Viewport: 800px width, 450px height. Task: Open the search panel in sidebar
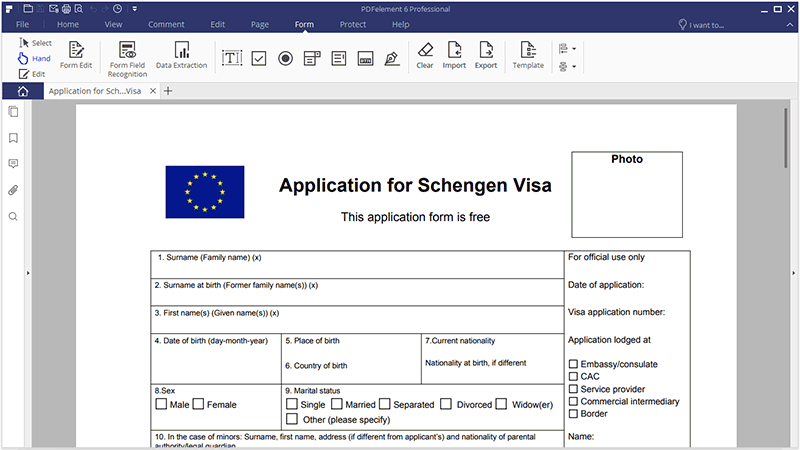[x=13, y=216]
